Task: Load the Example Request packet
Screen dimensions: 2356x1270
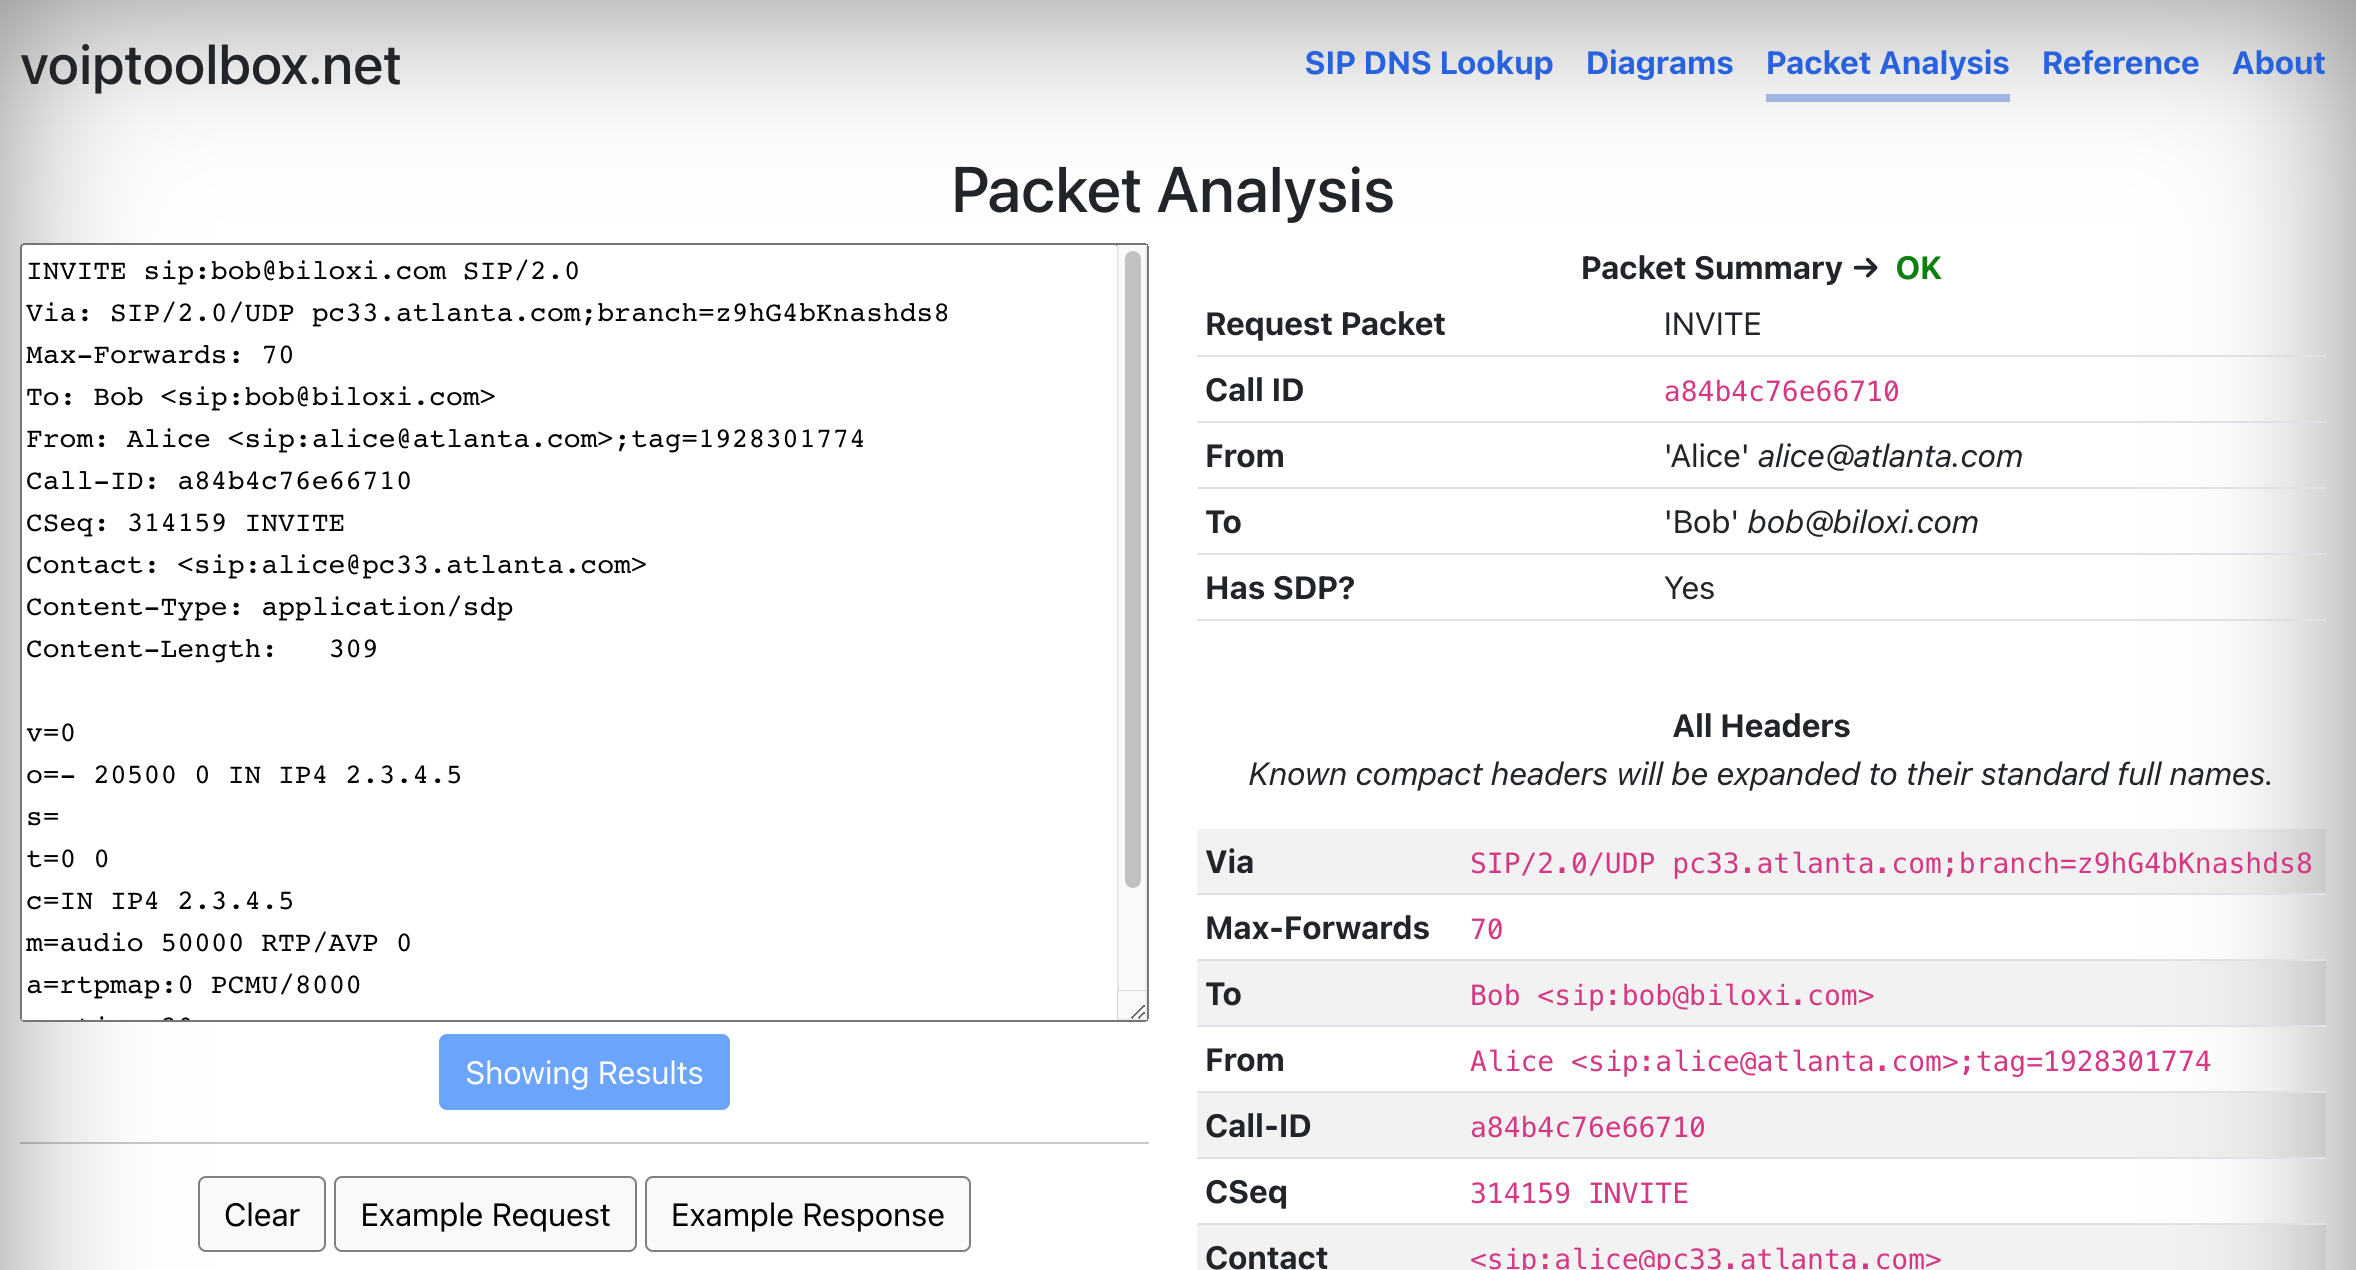Action: click(x=485, y=1214)
